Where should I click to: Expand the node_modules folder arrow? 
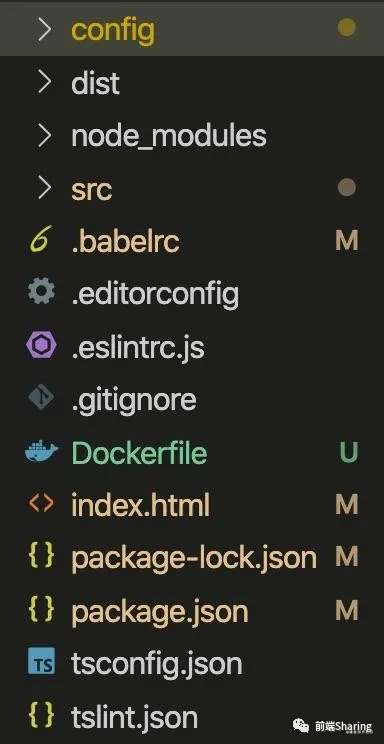44,136
